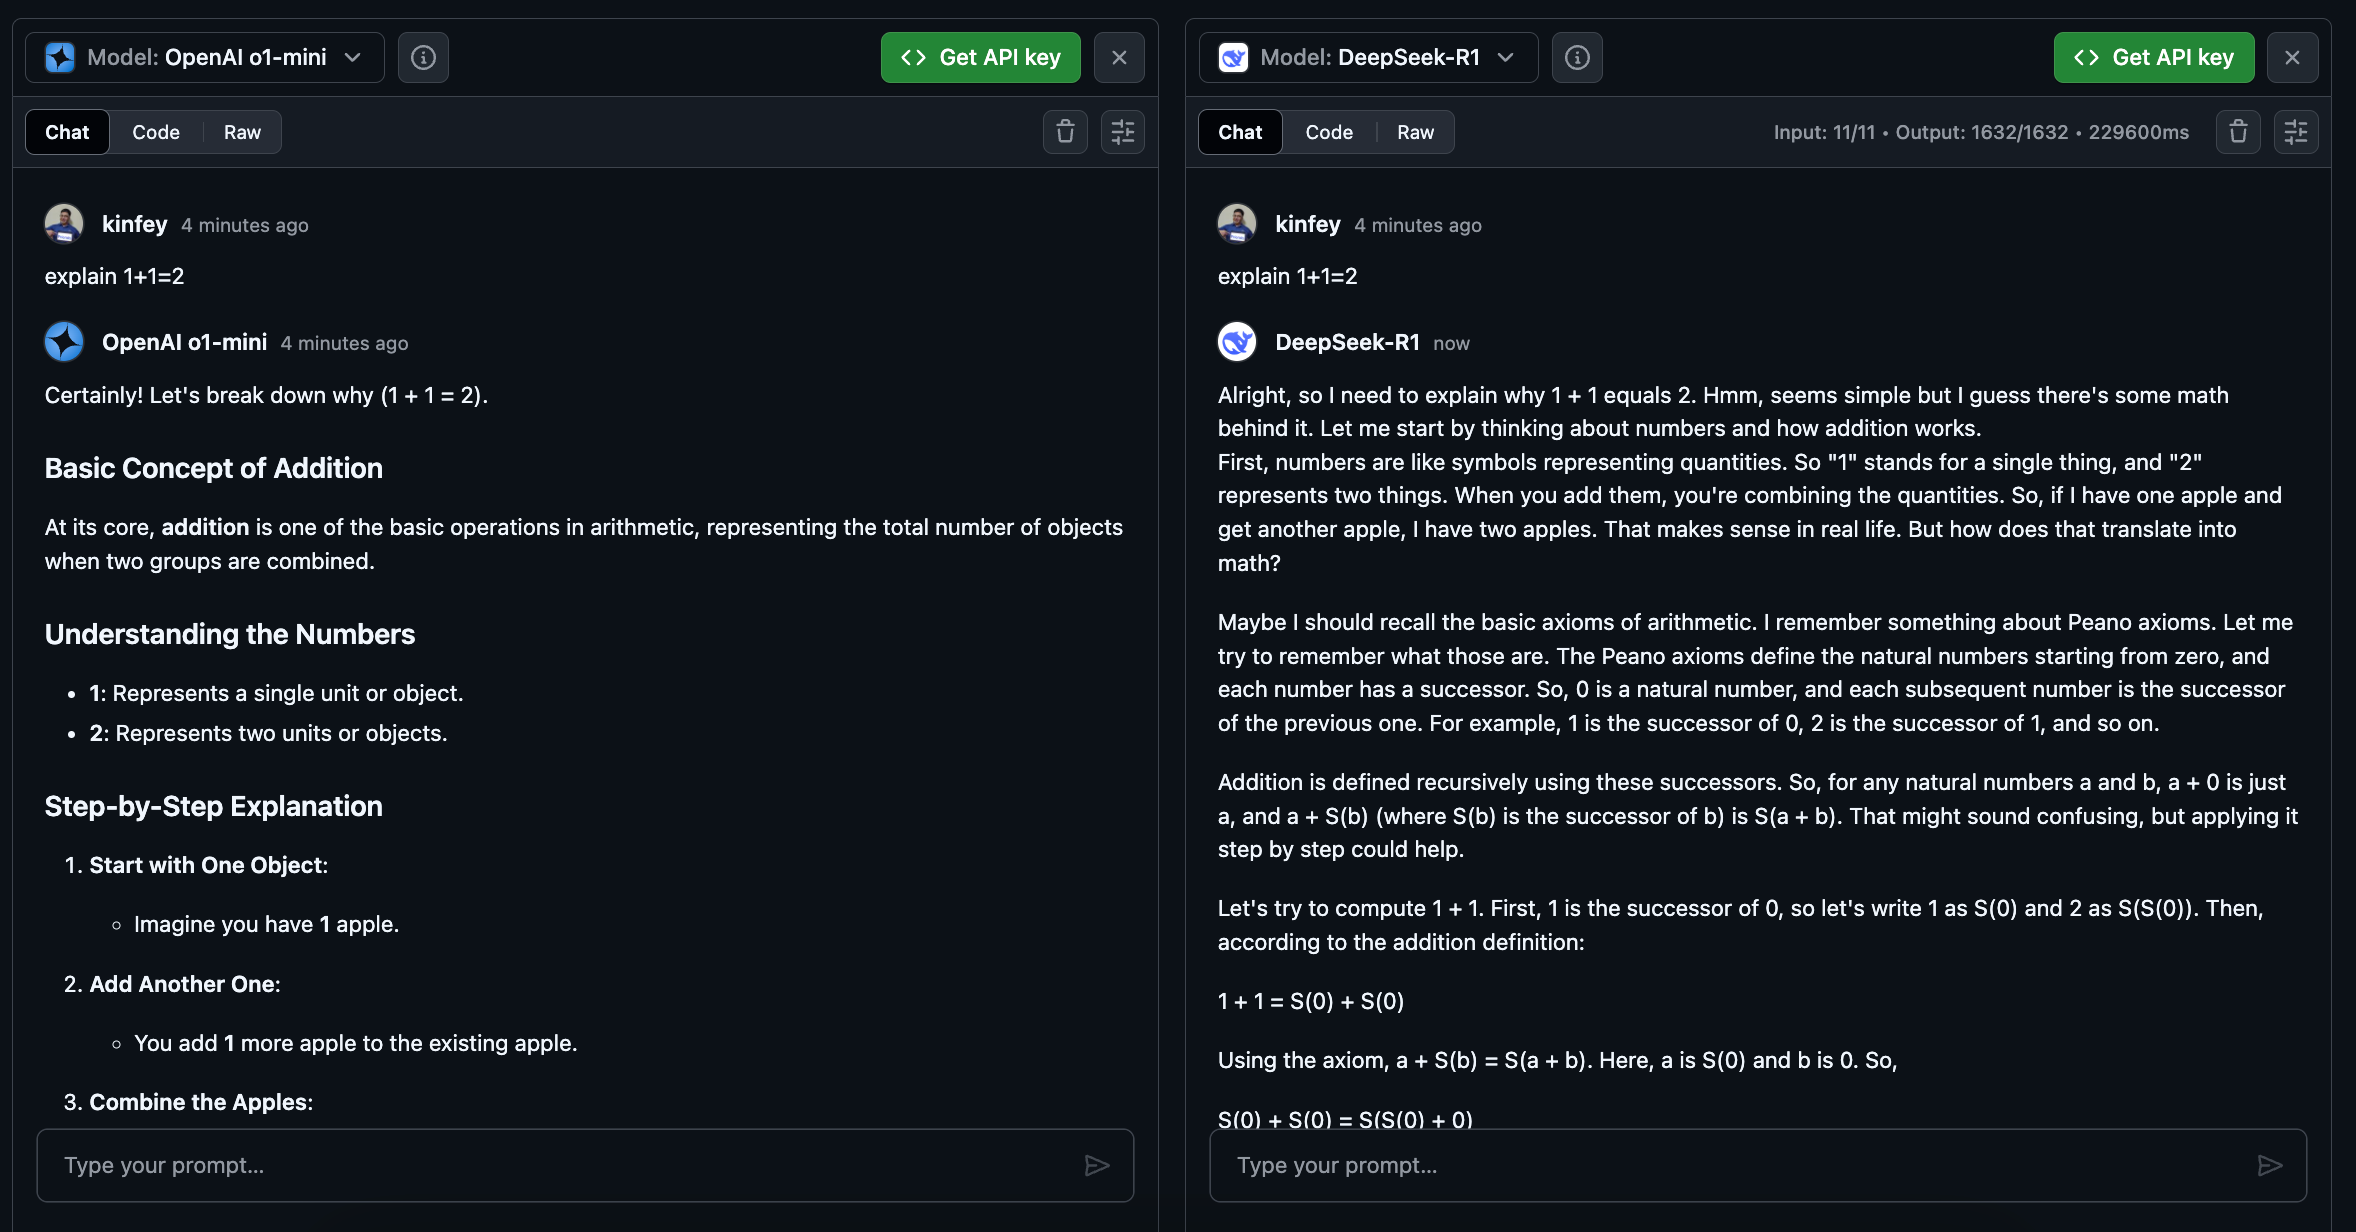This screenshot has height=1232, width=2356.
Task: Click right panel Get API key button
Action: click(x=2153, y=58)
